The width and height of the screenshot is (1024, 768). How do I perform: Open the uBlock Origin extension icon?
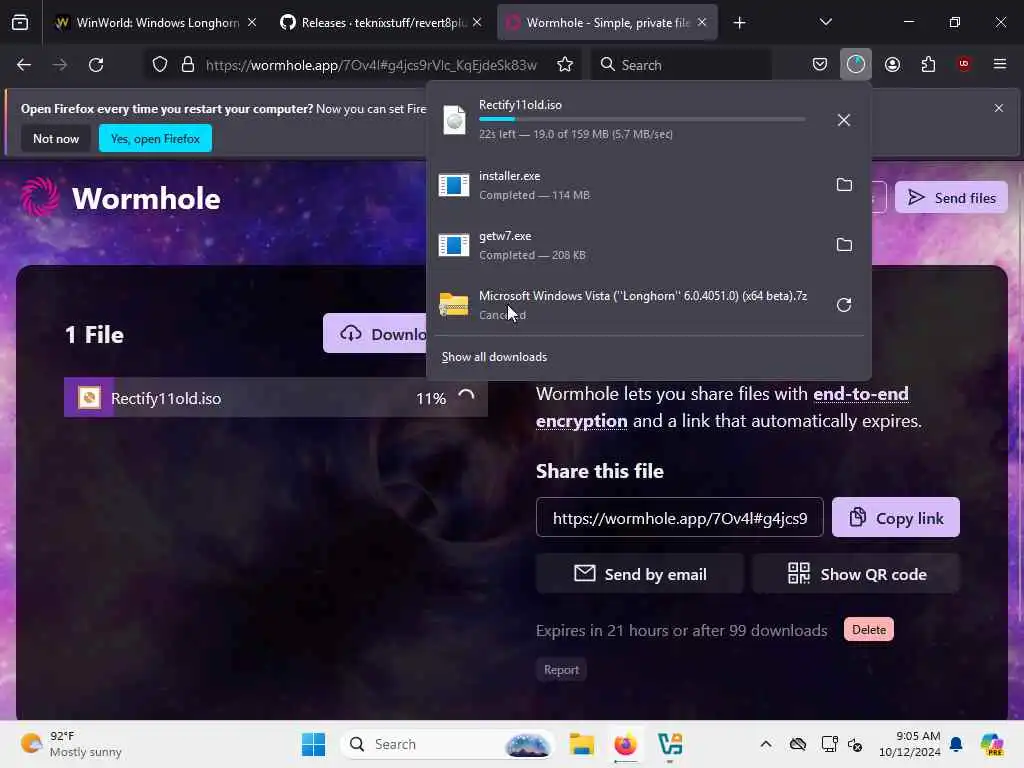point(964,65)
